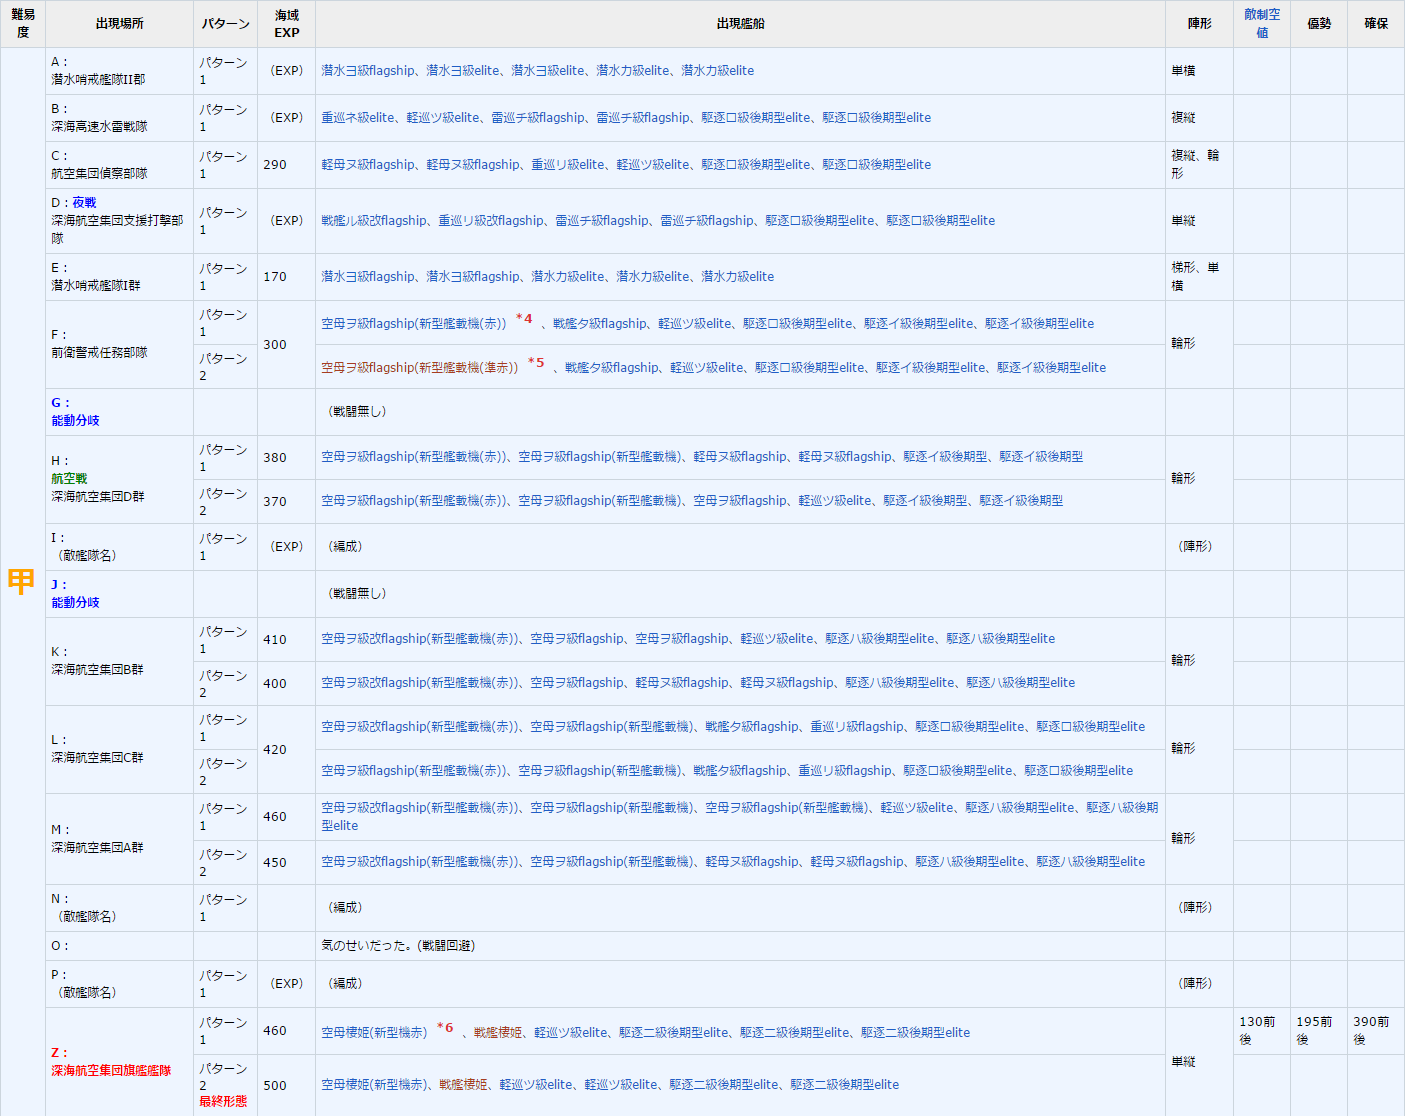1405x1116 pixels.
Task: Open 空母ヲ級改flagship(新型艦載機(赤)) in M pattern 1
Action: 420,808
